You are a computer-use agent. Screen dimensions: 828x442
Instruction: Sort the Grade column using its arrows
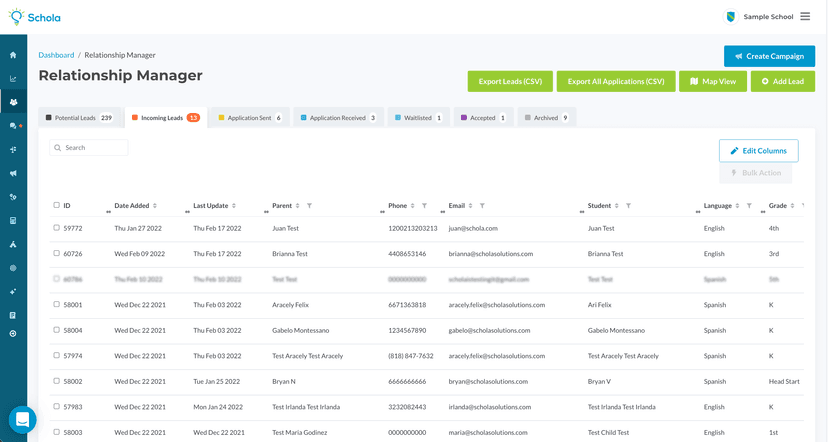793,206
